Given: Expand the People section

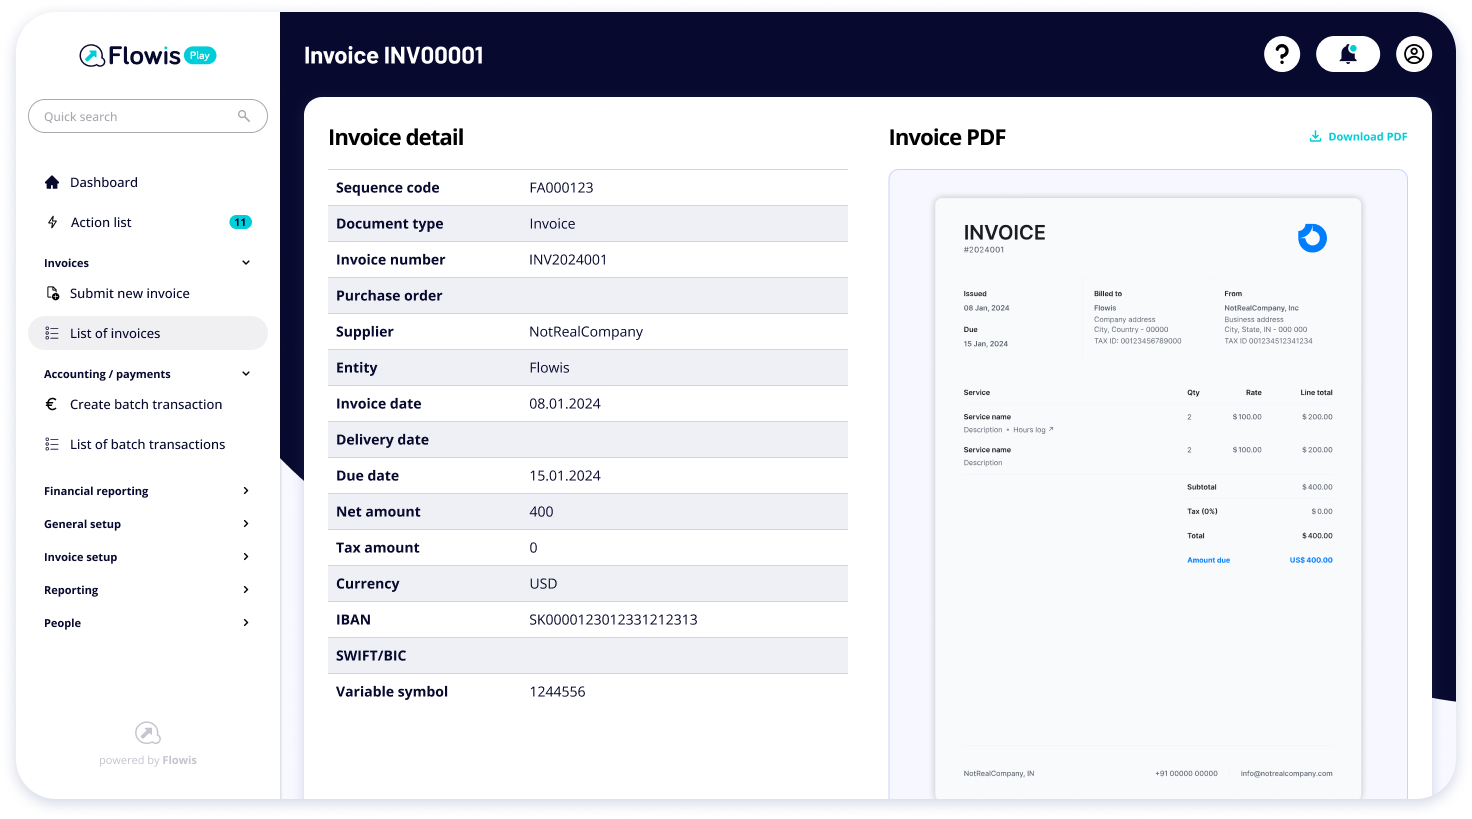Looking at the screenshot, I should [148, 623].
